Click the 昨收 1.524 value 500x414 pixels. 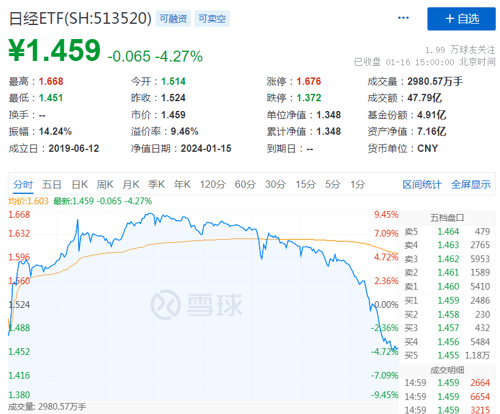pos(173,98)
